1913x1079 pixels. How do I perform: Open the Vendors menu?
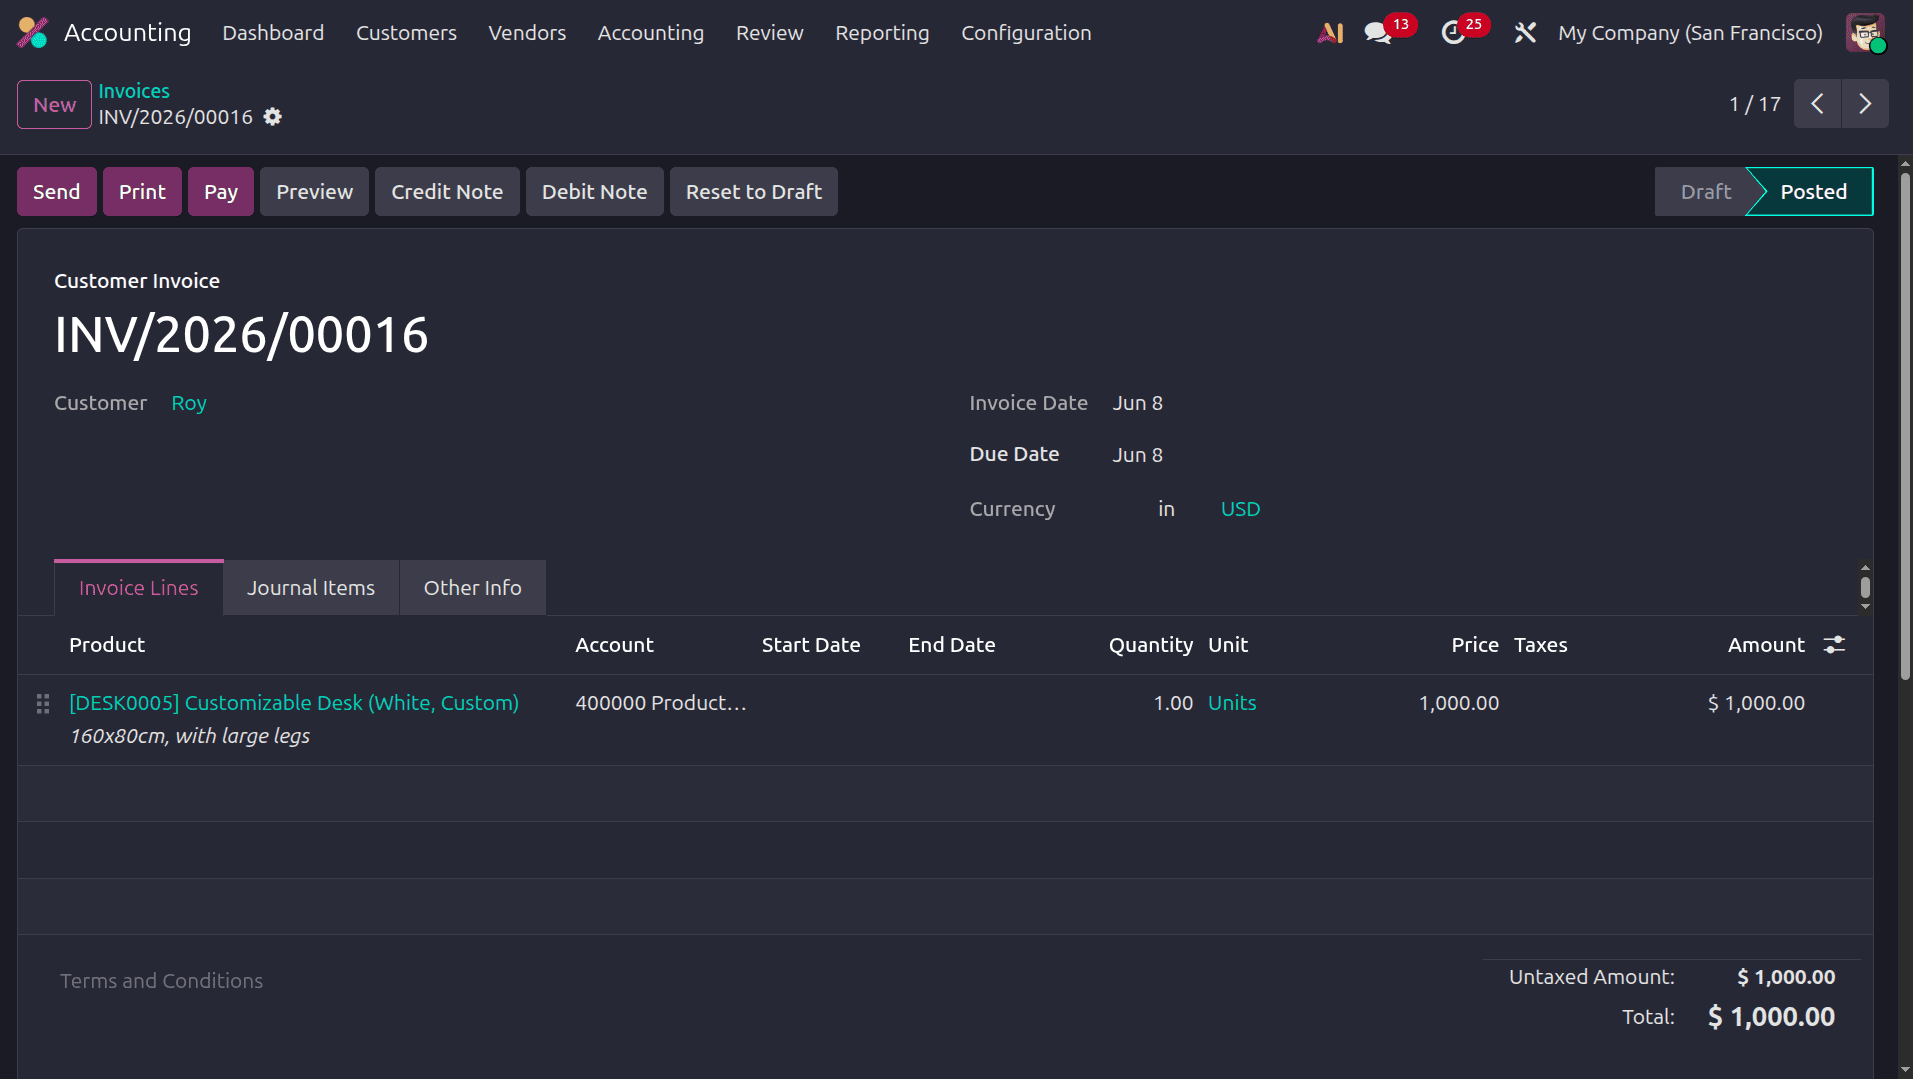(x=527, y=33)
